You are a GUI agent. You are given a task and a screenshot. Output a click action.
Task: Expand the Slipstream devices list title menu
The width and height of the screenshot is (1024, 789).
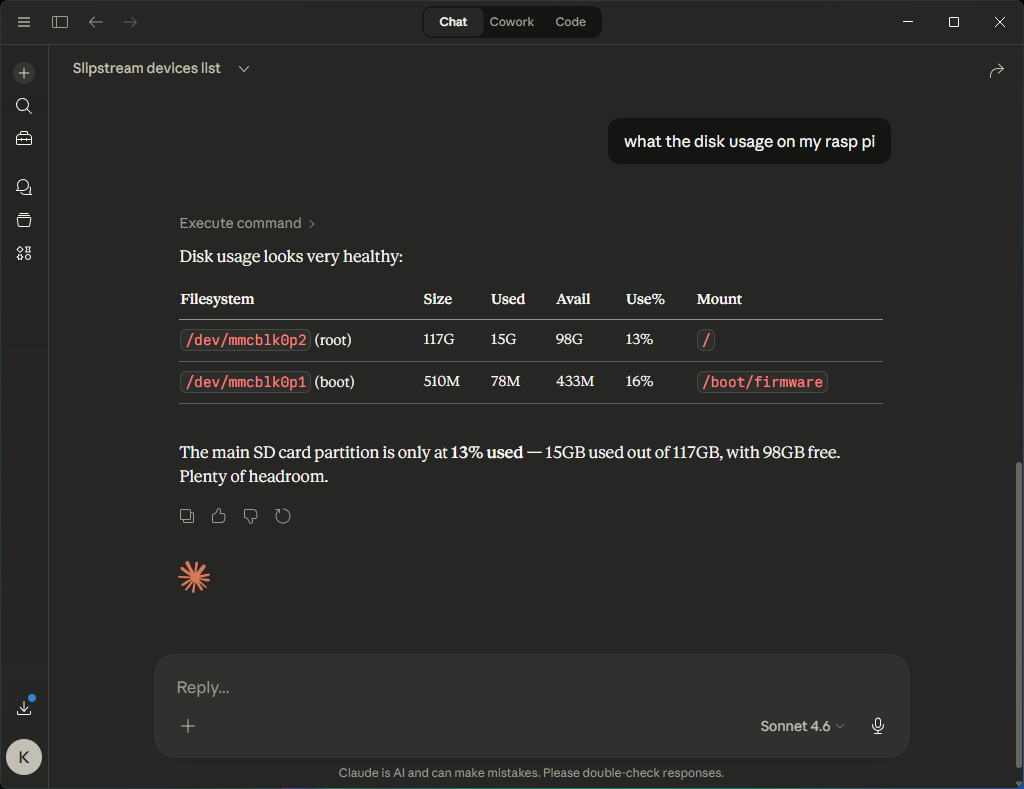tap(244, 69)
